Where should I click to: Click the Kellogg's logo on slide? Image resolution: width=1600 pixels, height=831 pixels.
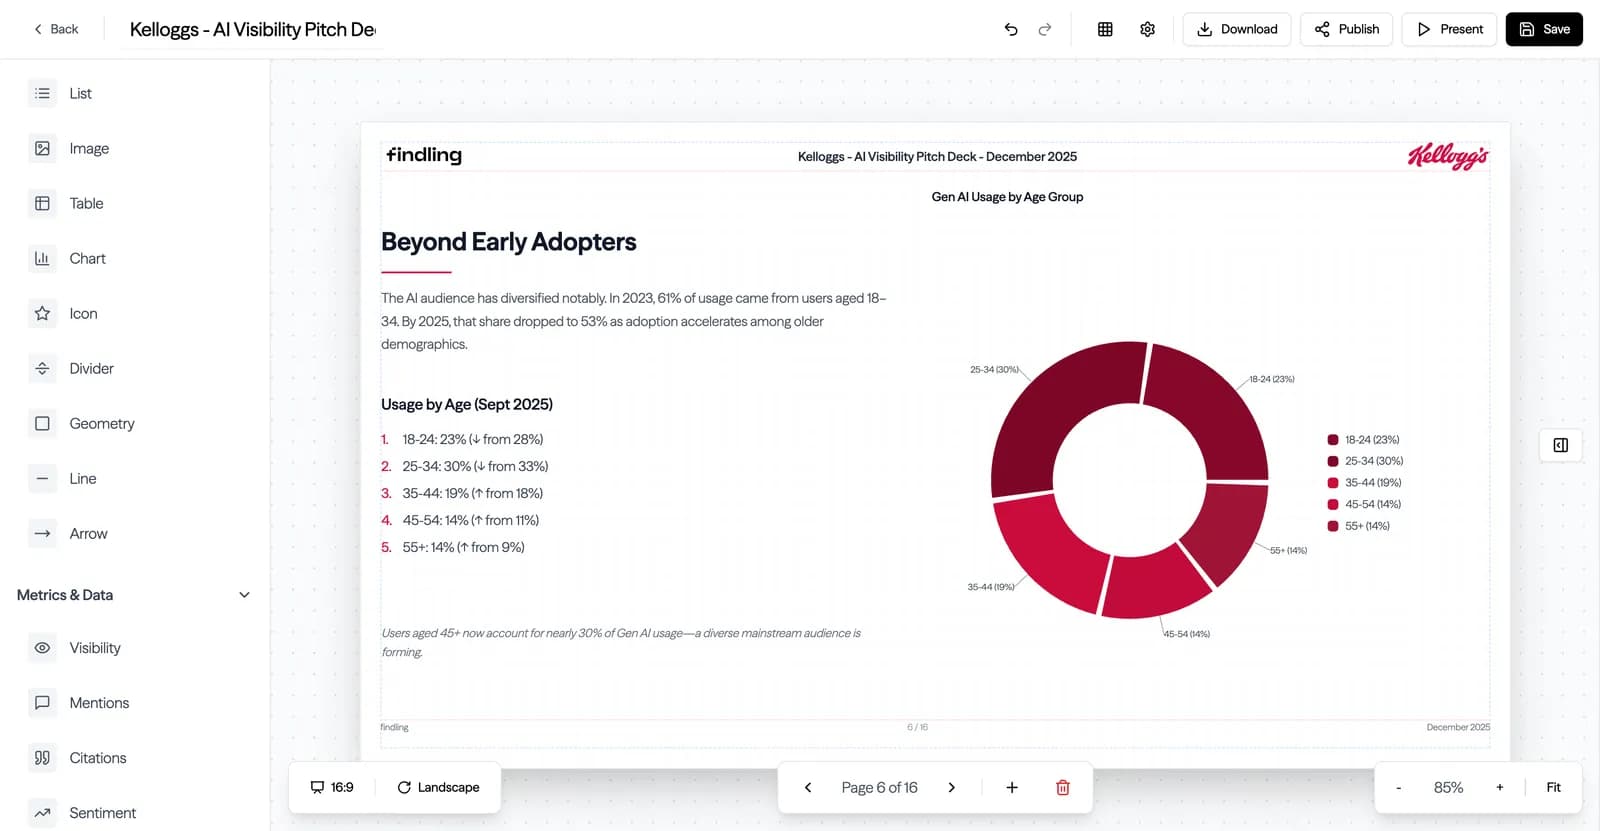(1448, 156)
